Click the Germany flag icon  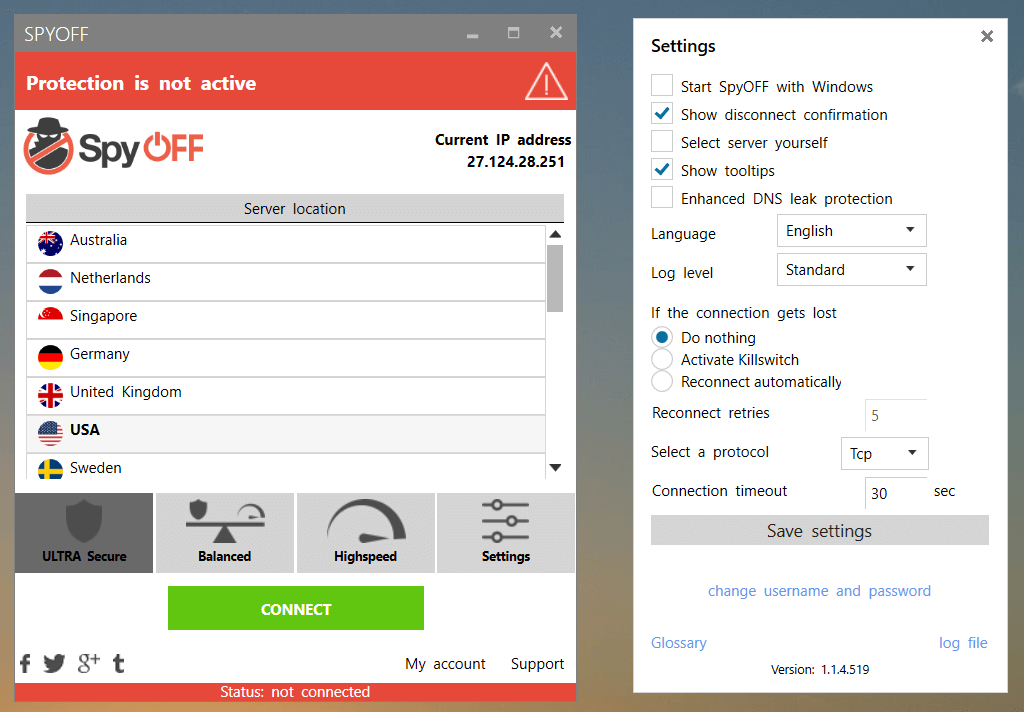[x=50, y=357]
